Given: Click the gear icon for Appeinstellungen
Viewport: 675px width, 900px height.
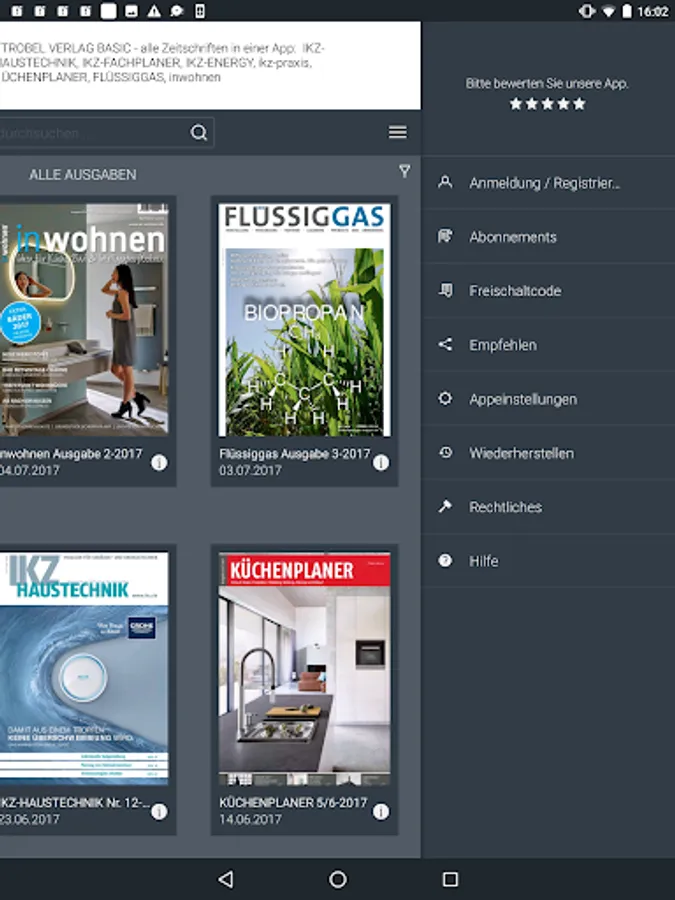Looking at the screenshot, I should pyautogui.click(x=445, y=398).
